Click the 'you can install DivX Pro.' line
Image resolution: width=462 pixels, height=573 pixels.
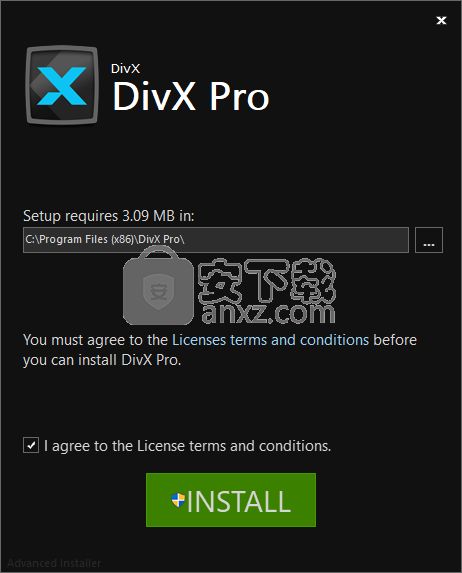pyautogui.click(x=102, y=360)
